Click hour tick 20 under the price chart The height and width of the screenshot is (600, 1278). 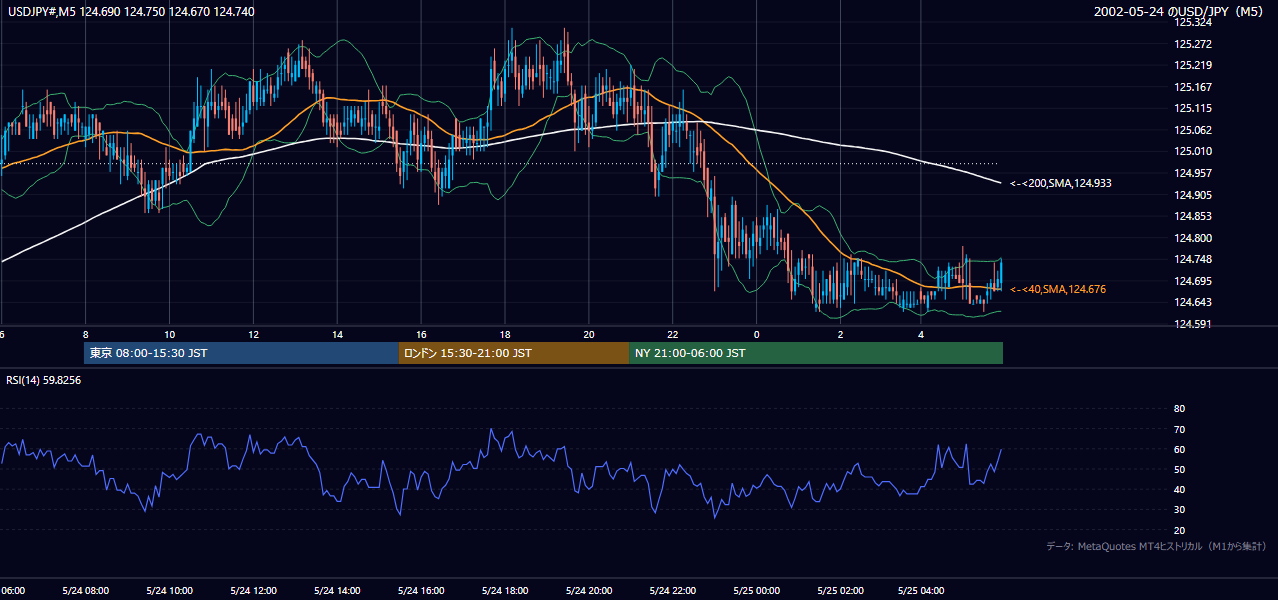[x=589, y=334]
